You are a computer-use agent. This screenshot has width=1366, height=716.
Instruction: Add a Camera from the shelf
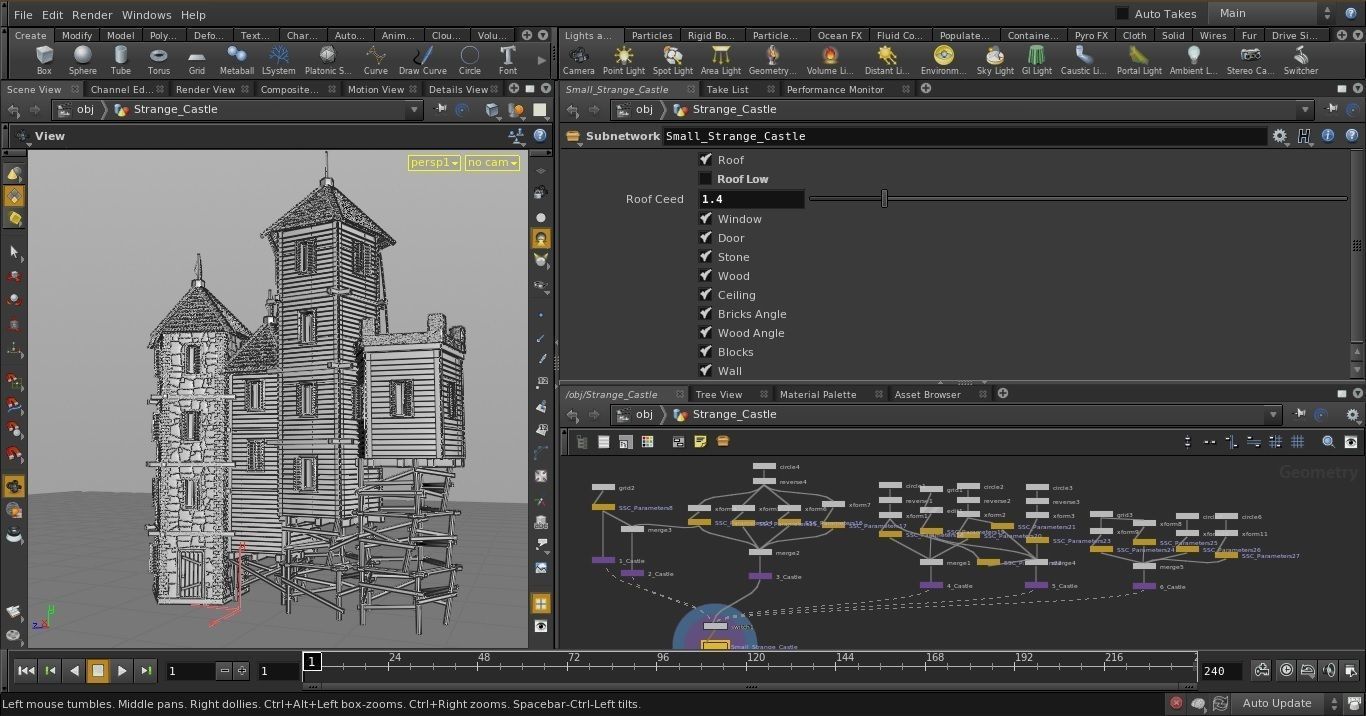click(x=578, y=60)
